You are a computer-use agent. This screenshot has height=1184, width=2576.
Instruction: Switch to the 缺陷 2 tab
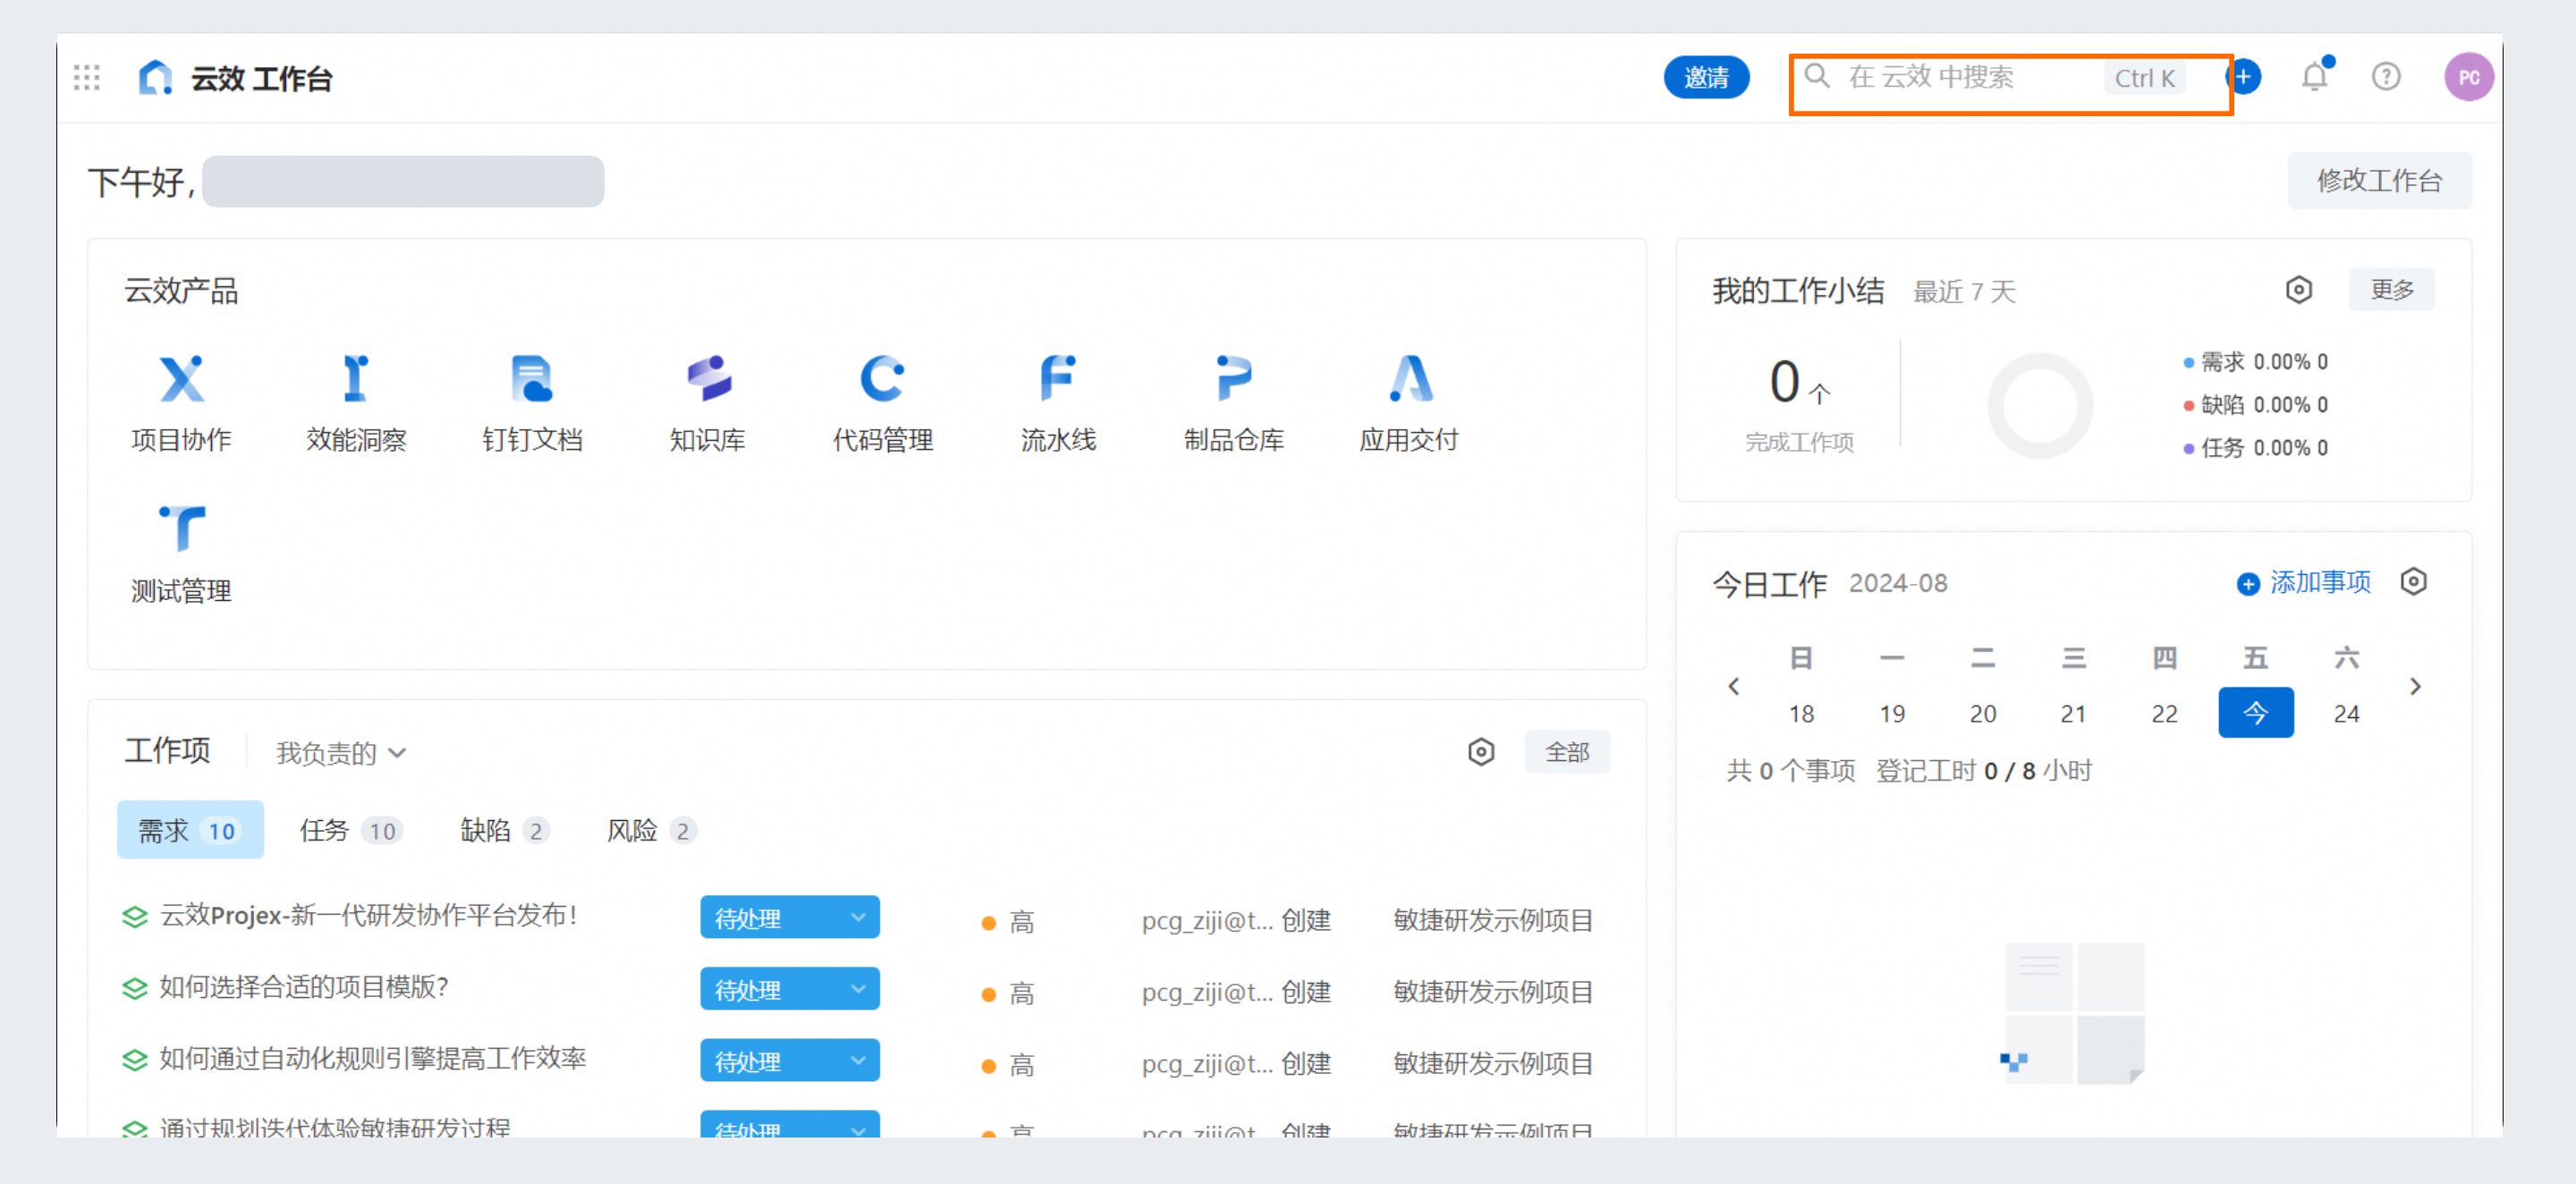(504, 830)
